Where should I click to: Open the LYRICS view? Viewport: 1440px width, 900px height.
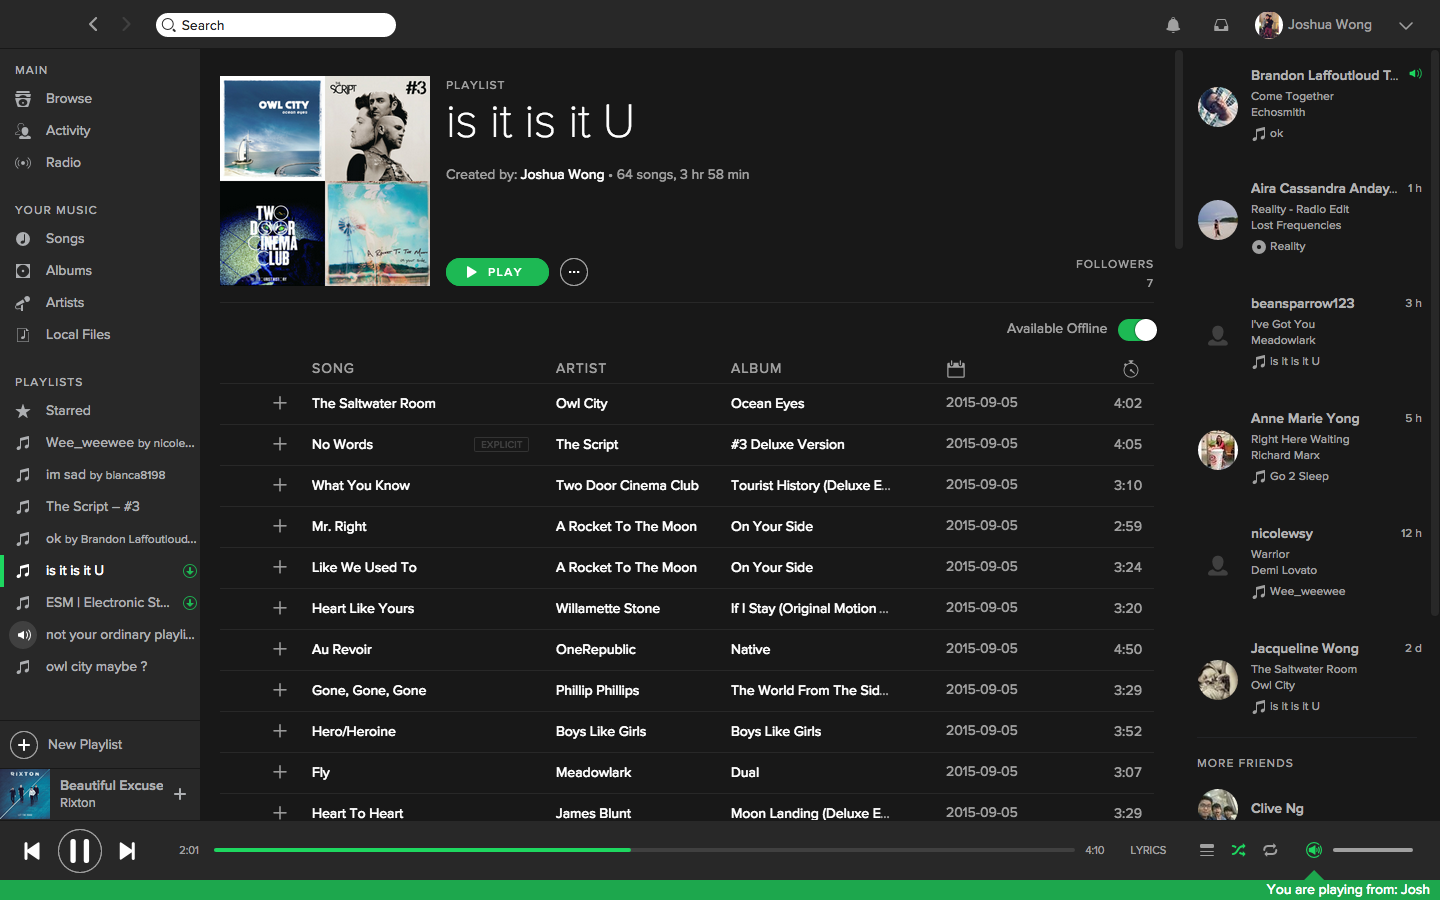(1148, 850)
